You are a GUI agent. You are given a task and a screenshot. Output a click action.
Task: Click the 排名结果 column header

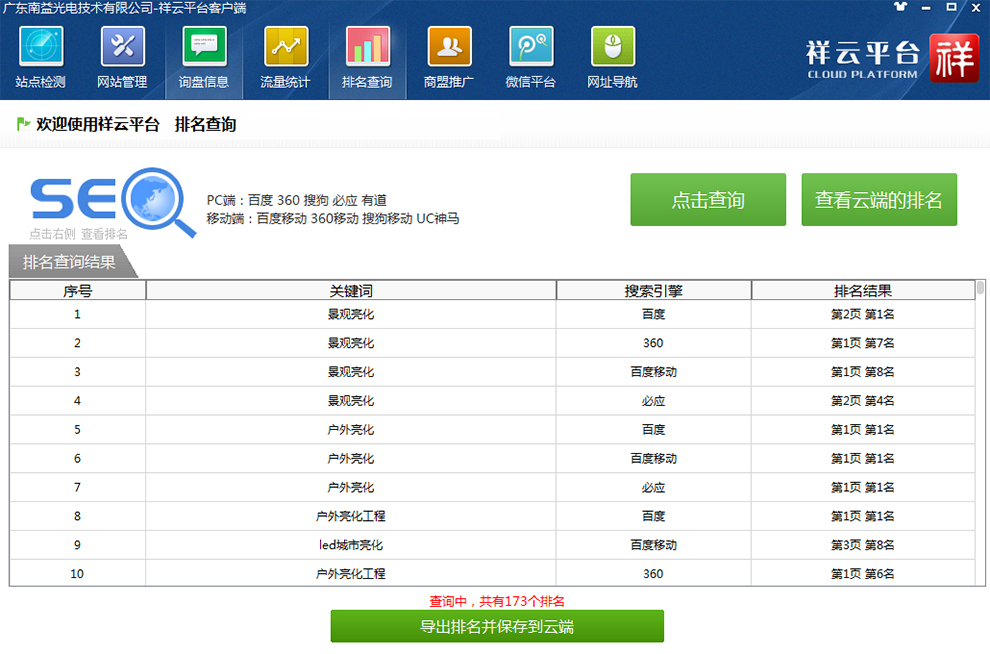[x=862, y=291]
